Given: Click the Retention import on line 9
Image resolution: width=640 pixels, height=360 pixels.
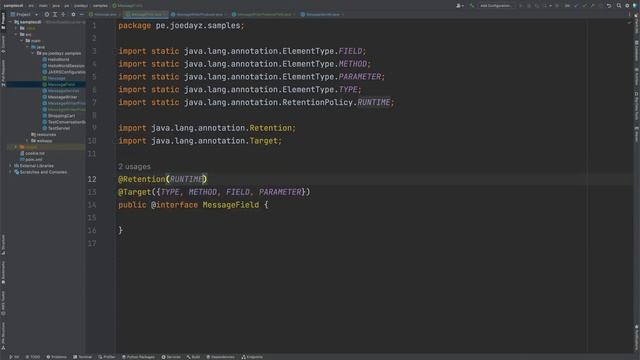Looking at the screenshot, I should coord(270,128).
